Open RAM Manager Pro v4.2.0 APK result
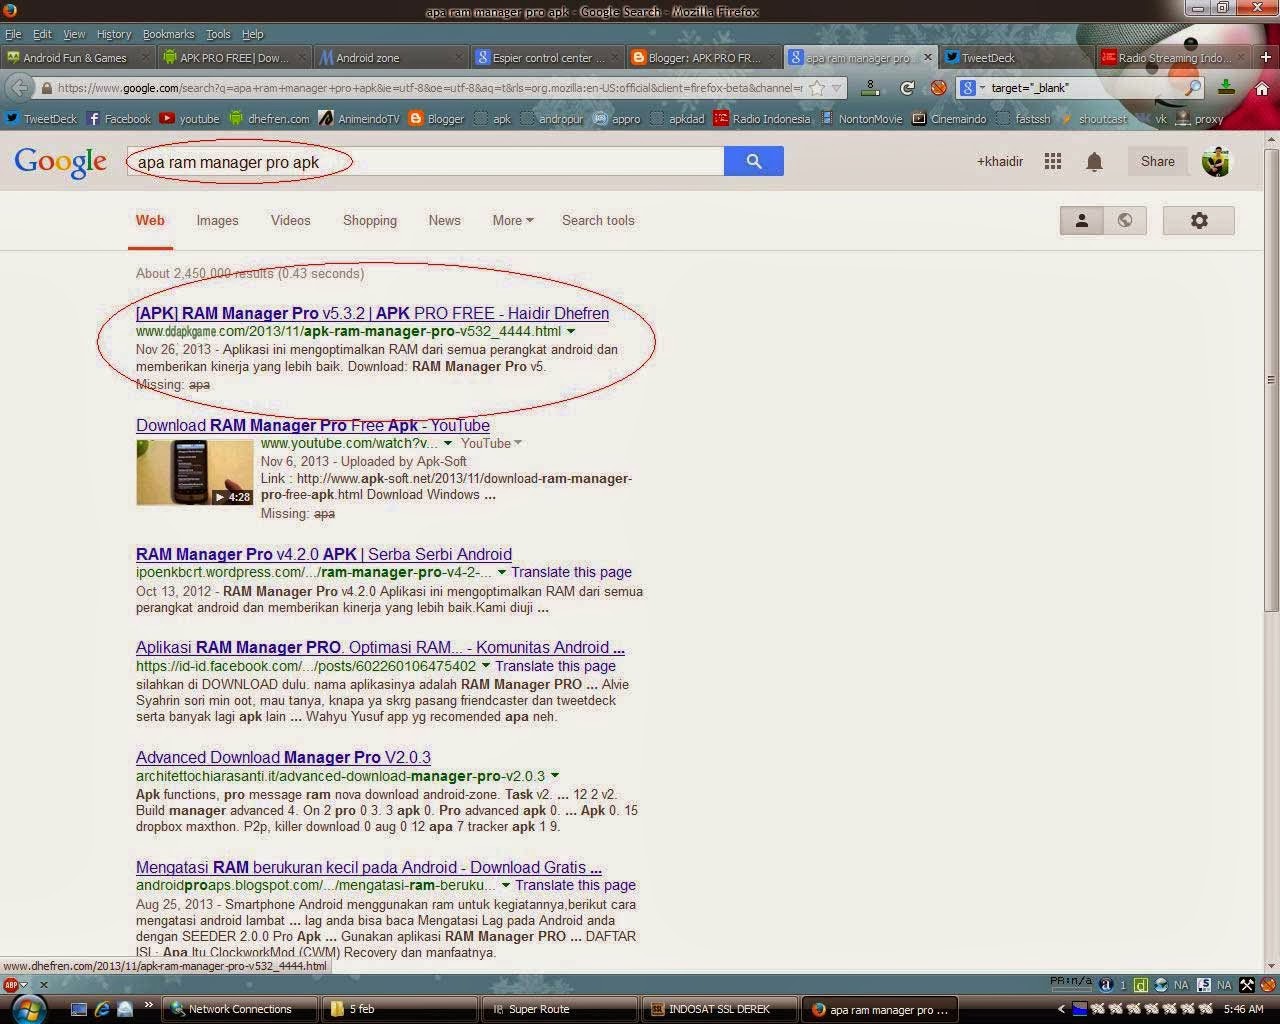This screenshot has height=1024, width=1280. (x=324, y=554)
